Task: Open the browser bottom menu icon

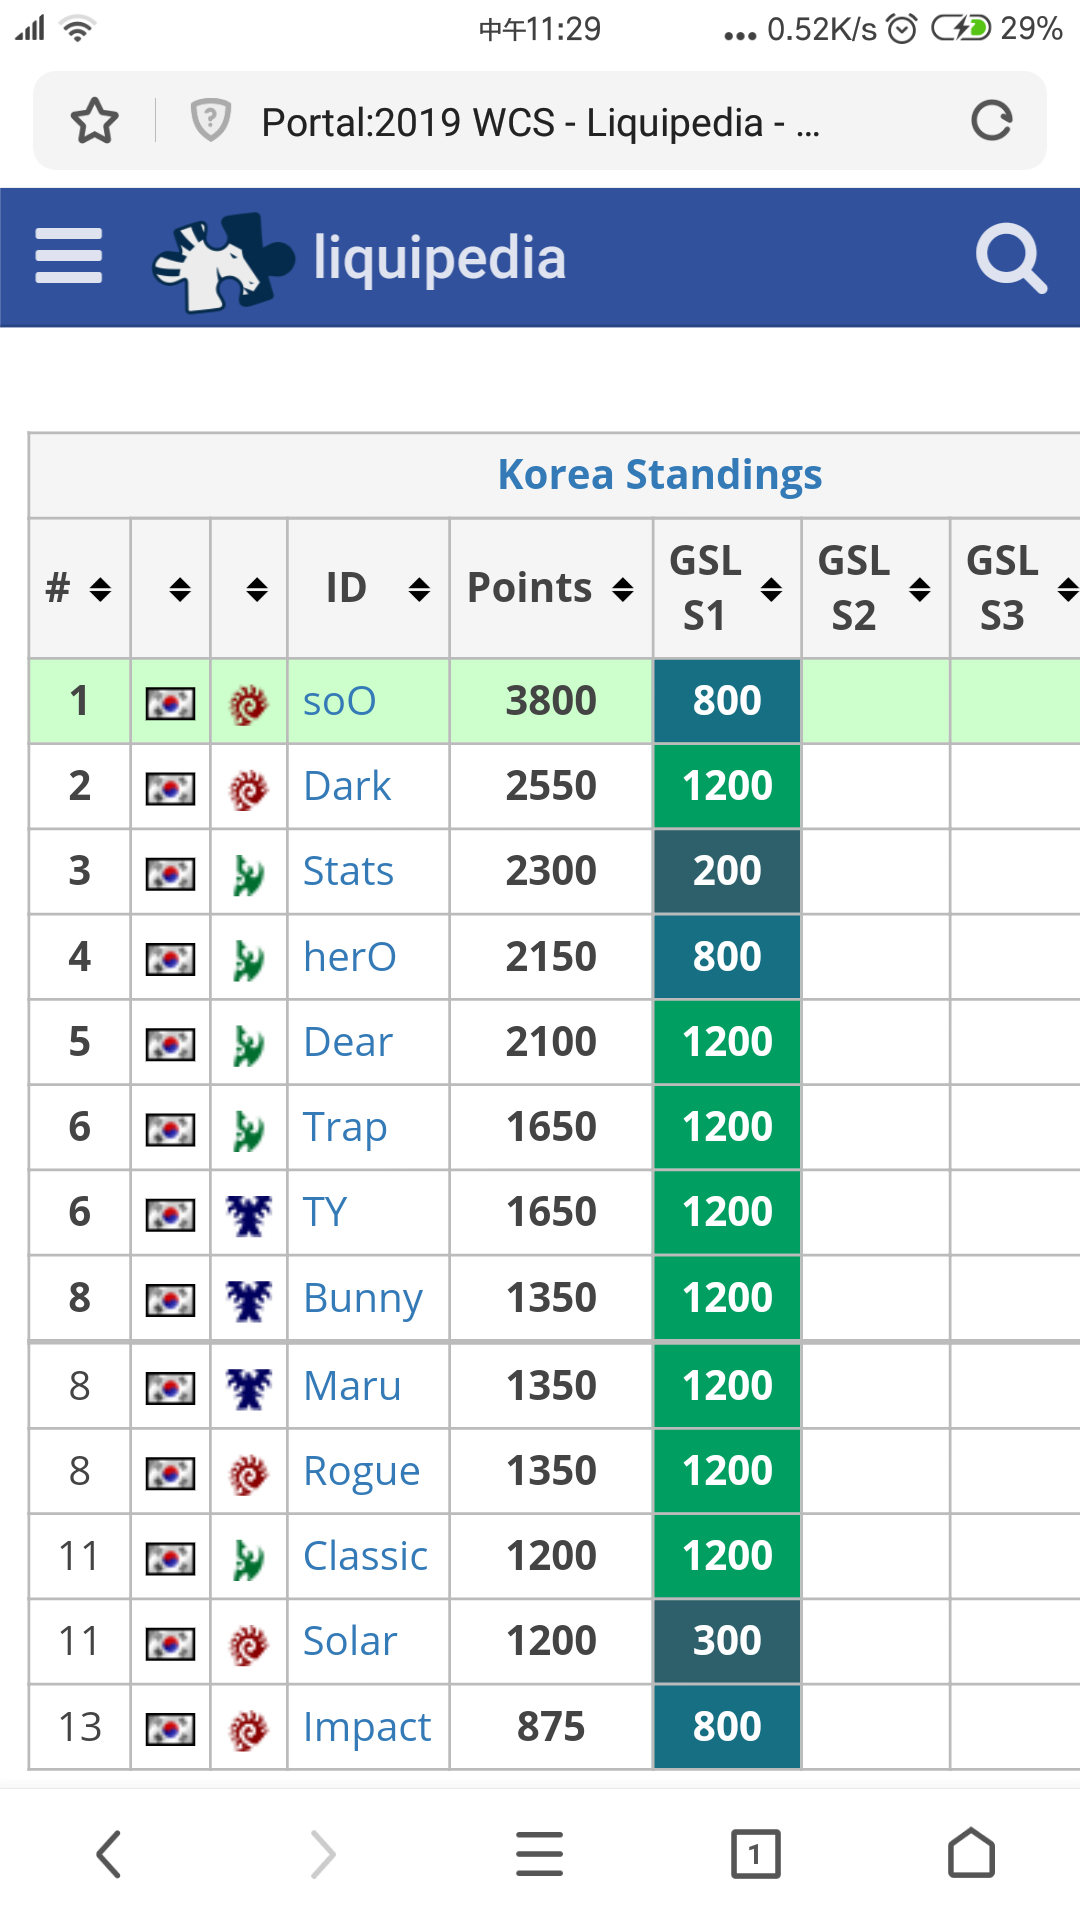Action: pyautogui.click(x=540, y=1855)
